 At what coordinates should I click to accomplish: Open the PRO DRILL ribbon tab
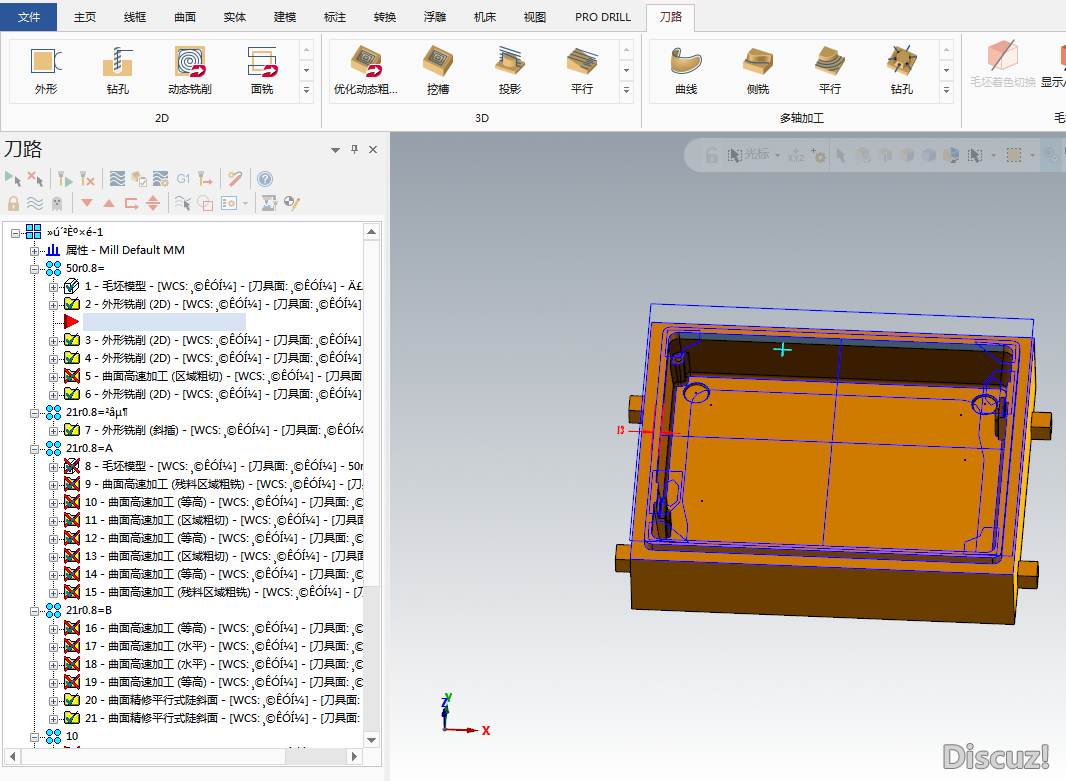point(603,17)
